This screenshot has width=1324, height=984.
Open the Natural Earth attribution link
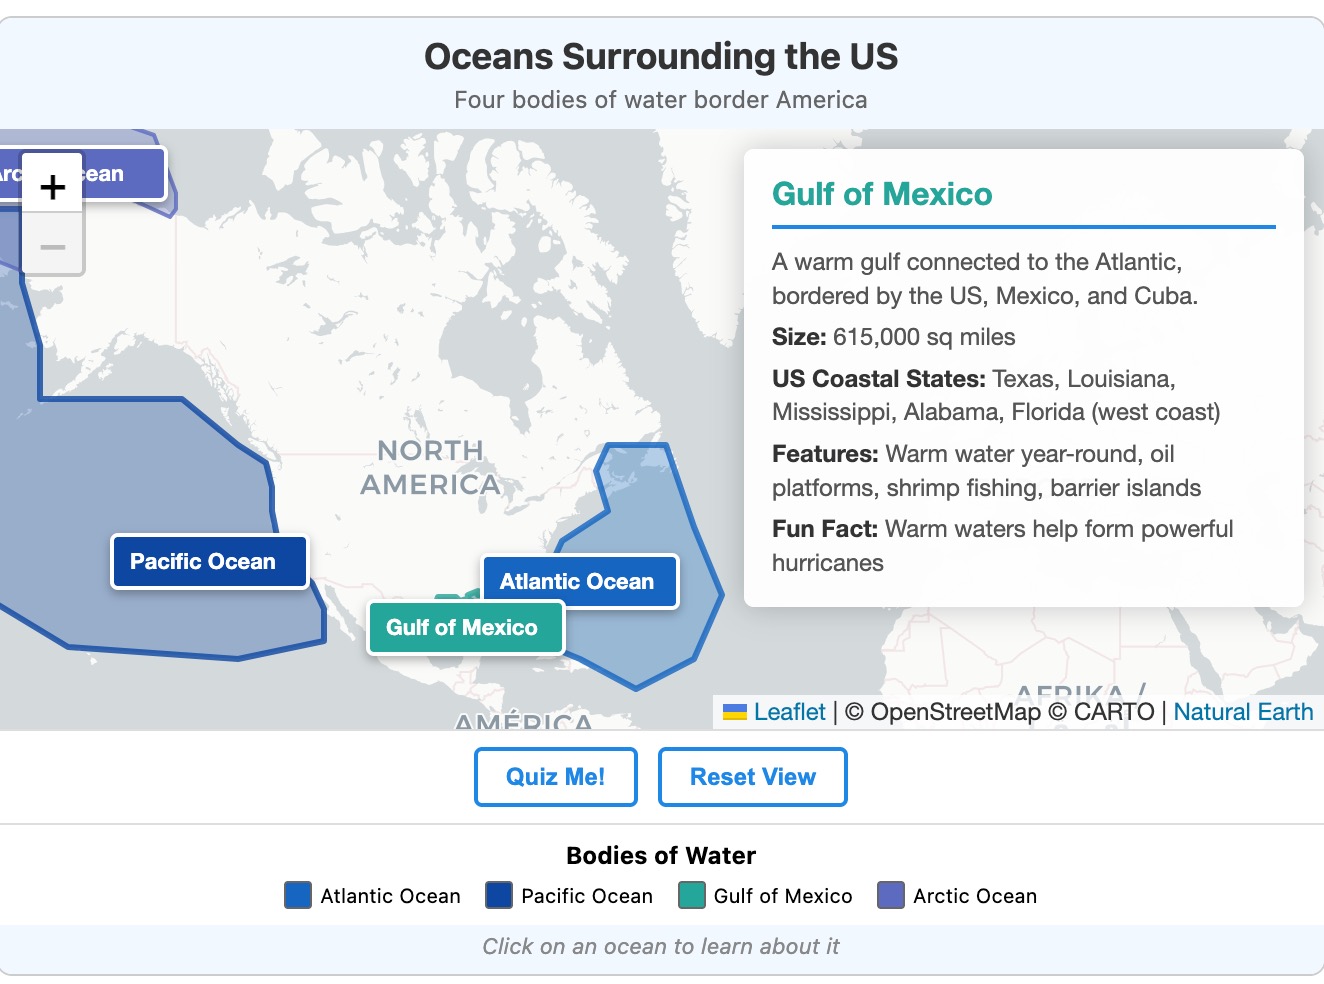tap(1243, 712)
